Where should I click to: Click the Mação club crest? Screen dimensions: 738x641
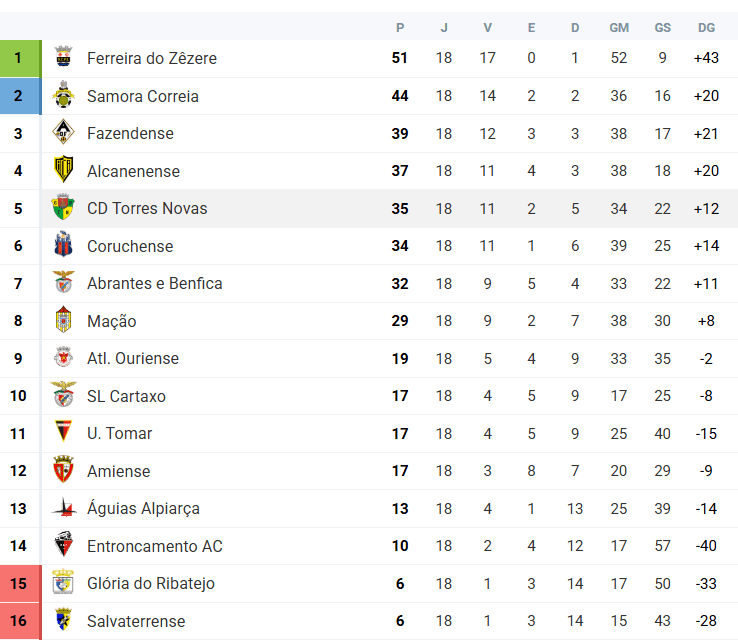[64, 320]
